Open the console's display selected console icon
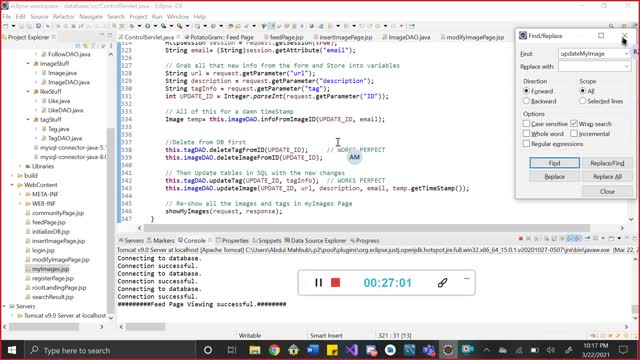Image resolution: width=640 pixels, height=360 pixels. [596, 238]
